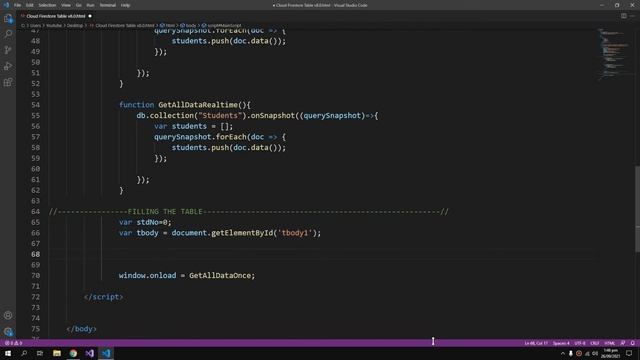Viewport: 640px width, 360px height.
Task: Open the Explorer view in activity bar
Action: [8, 18]
